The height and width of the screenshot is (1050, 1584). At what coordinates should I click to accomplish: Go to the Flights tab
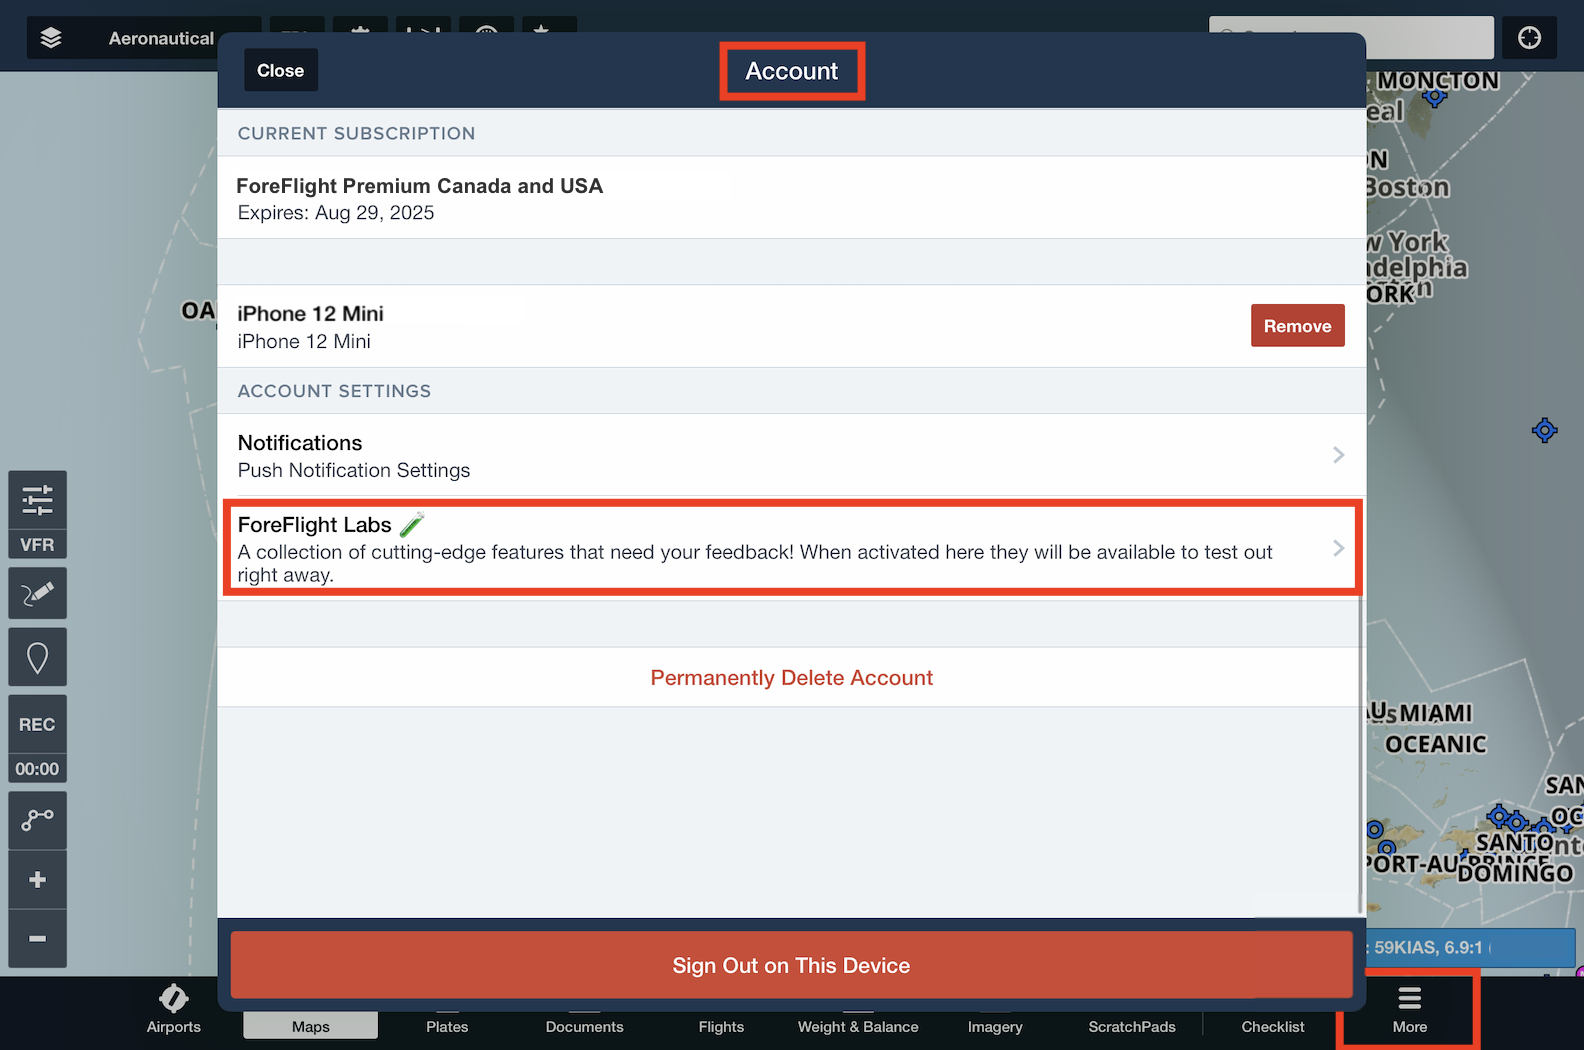(721, 1026)
